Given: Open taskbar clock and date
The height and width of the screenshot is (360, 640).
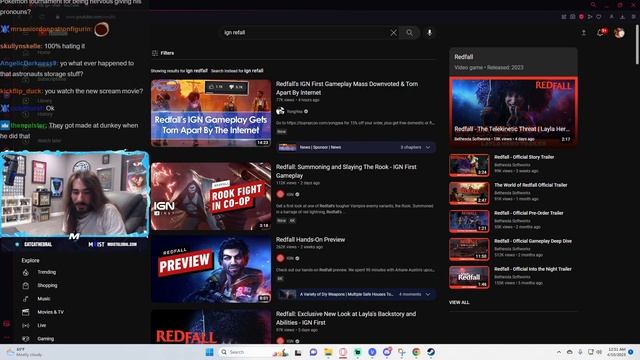Looking at the screenshot, I should click(x=617, y=352).
